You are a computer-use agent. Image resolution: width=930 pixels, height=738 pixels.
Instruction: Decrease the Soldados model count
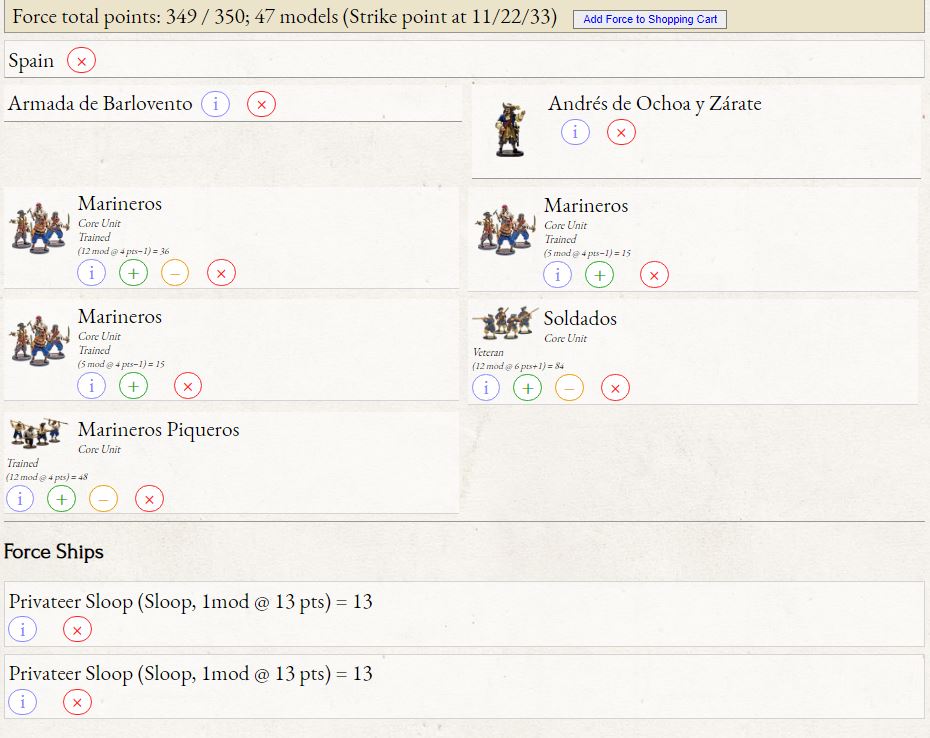point(569,388)
